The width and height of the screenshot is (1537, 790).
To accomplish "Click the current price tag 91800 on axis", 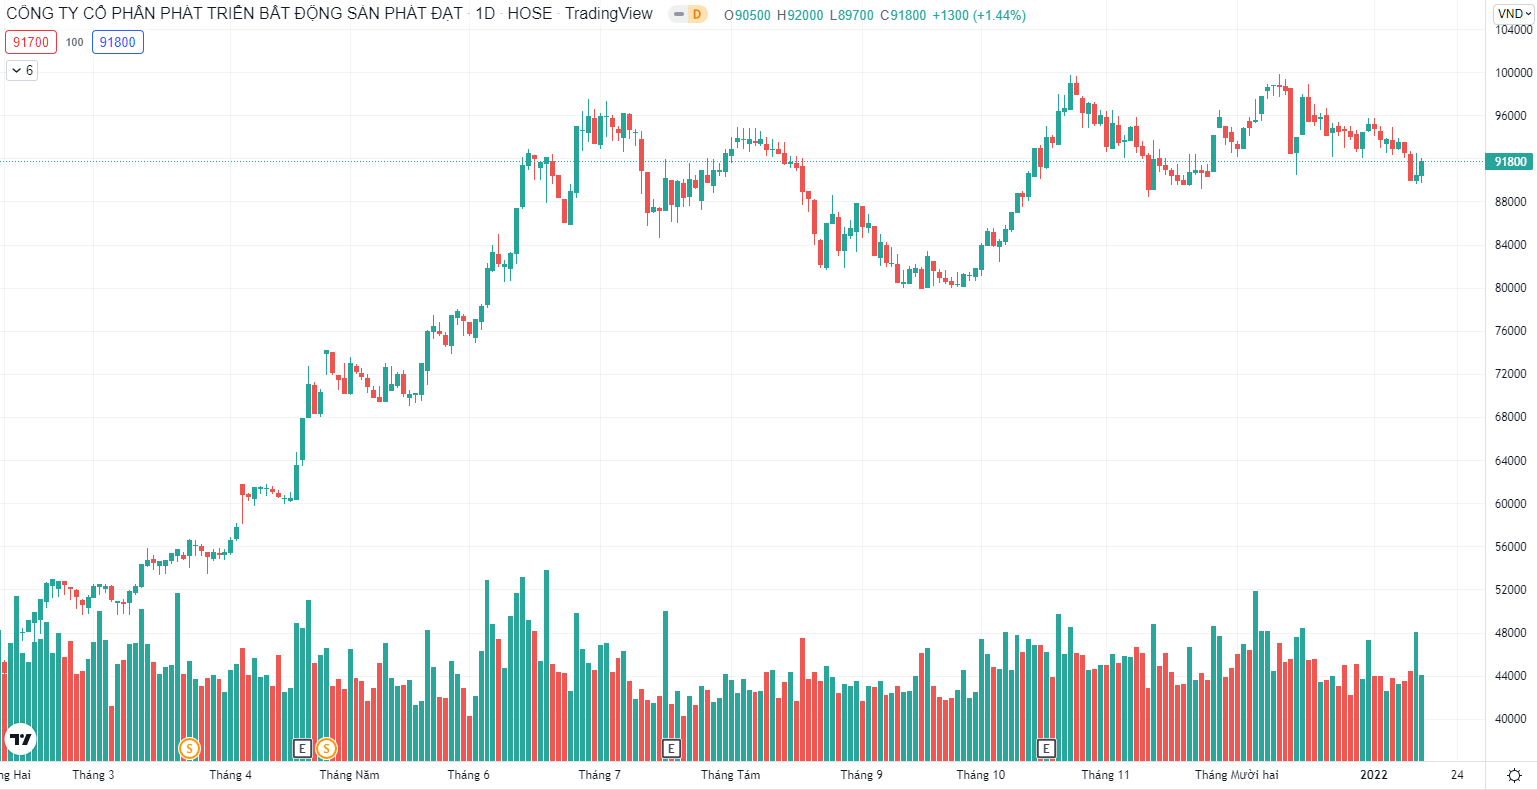I will (1510, 161).
